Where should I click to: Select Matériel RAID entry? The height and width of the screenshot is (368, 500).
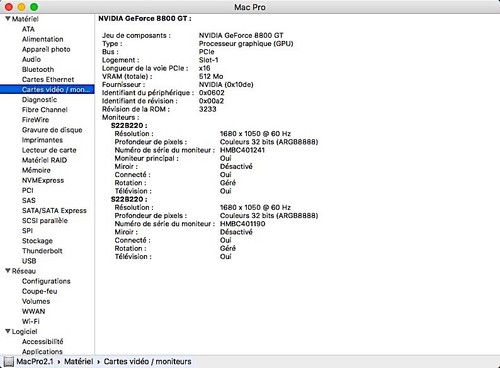click(x=44, y=160)
